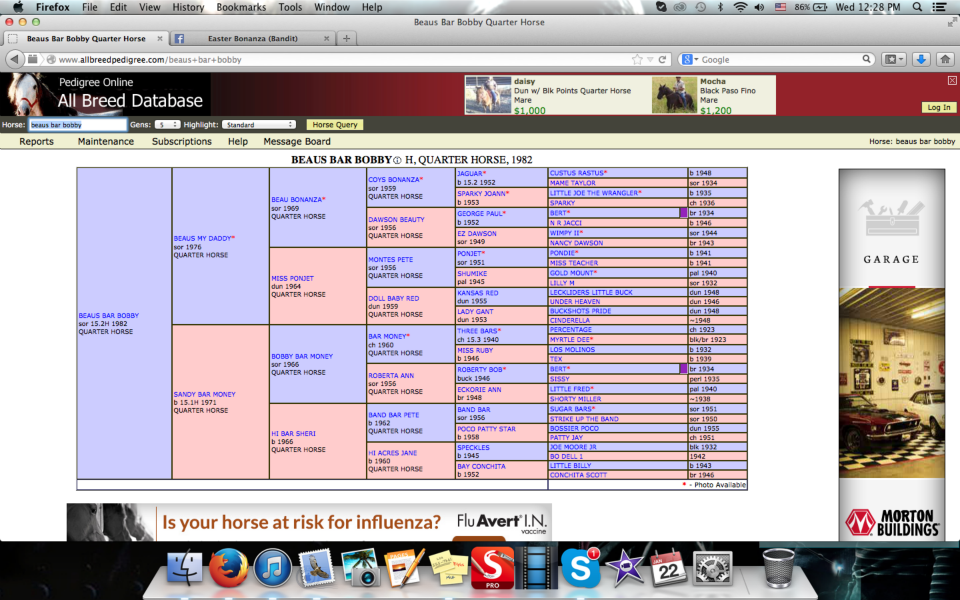This screenshot has width=960, height=600.
Task: Open Mail stamp icon in the Dock
Action: (x=316, y=568)
